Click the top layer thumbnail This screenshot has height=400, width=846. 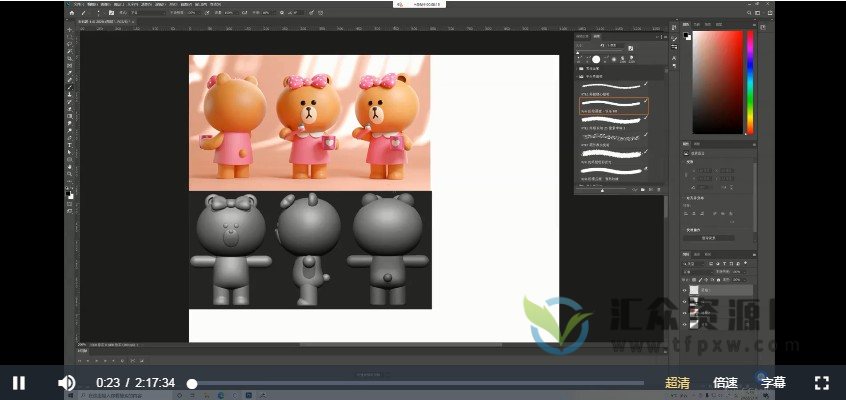(x=694, y=290)
